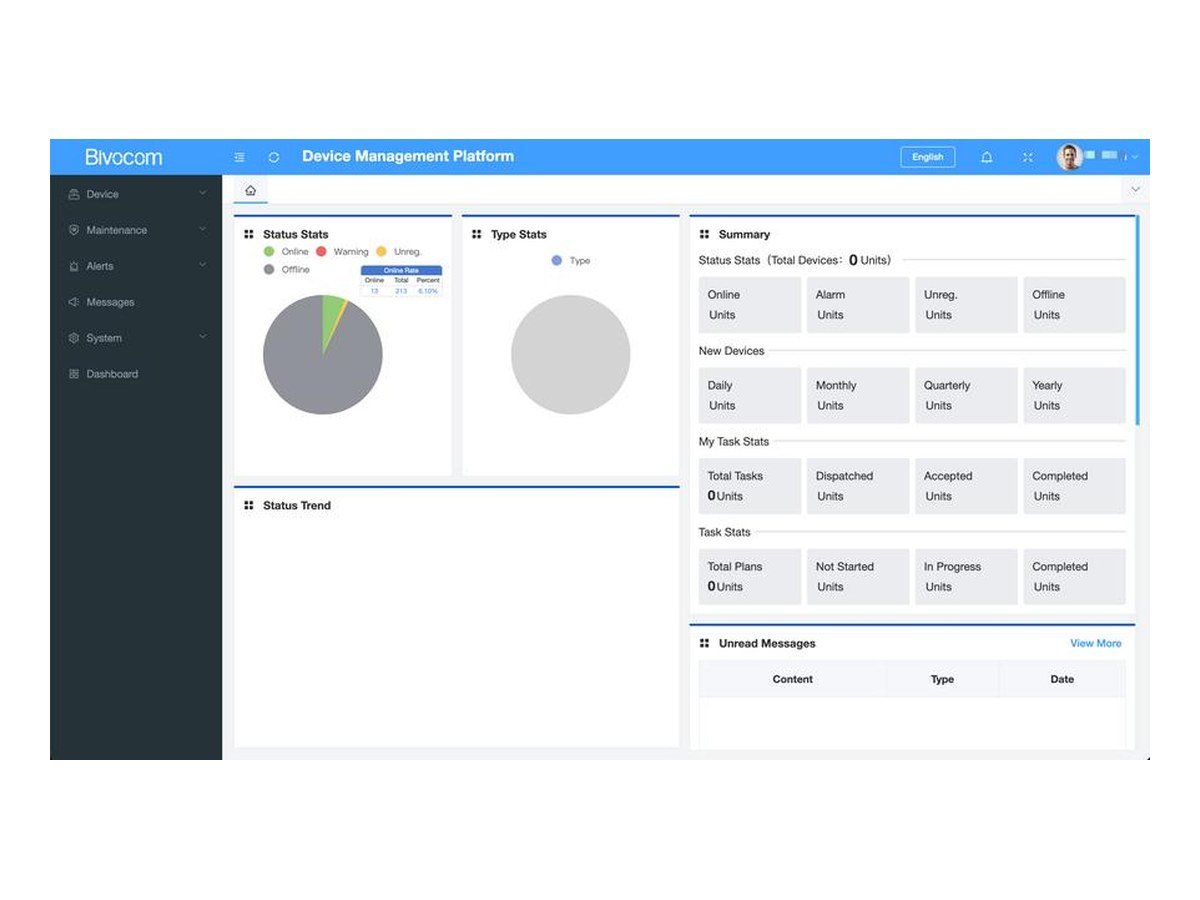Click the Monthly new devices card

(x=858, y=395)
